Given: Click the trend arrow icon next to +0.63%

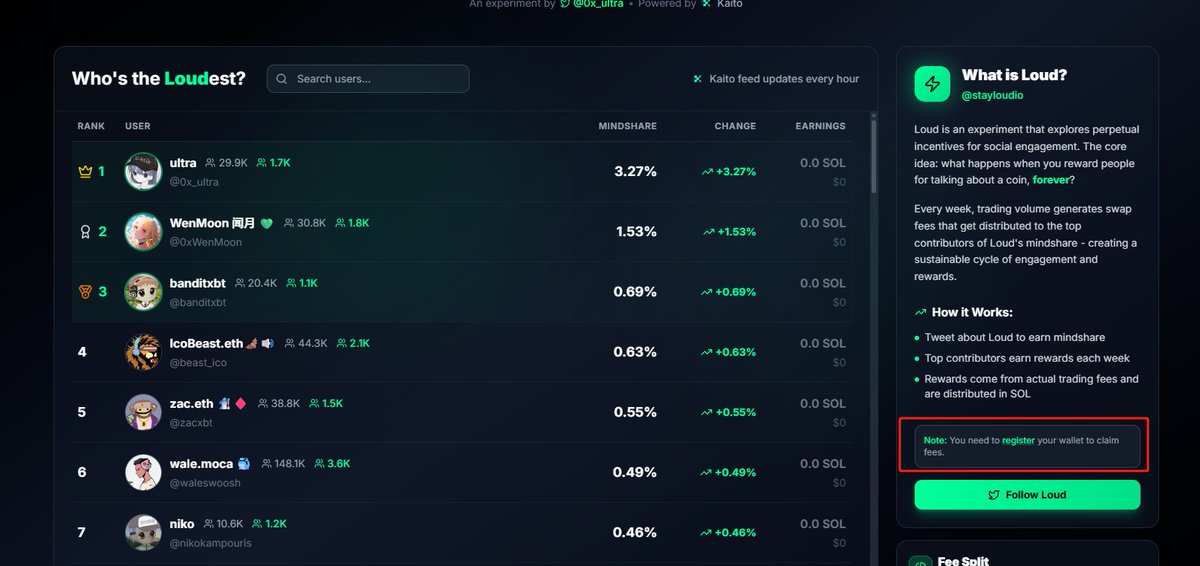Looking at the screenshot, I should tap(707, 352).
